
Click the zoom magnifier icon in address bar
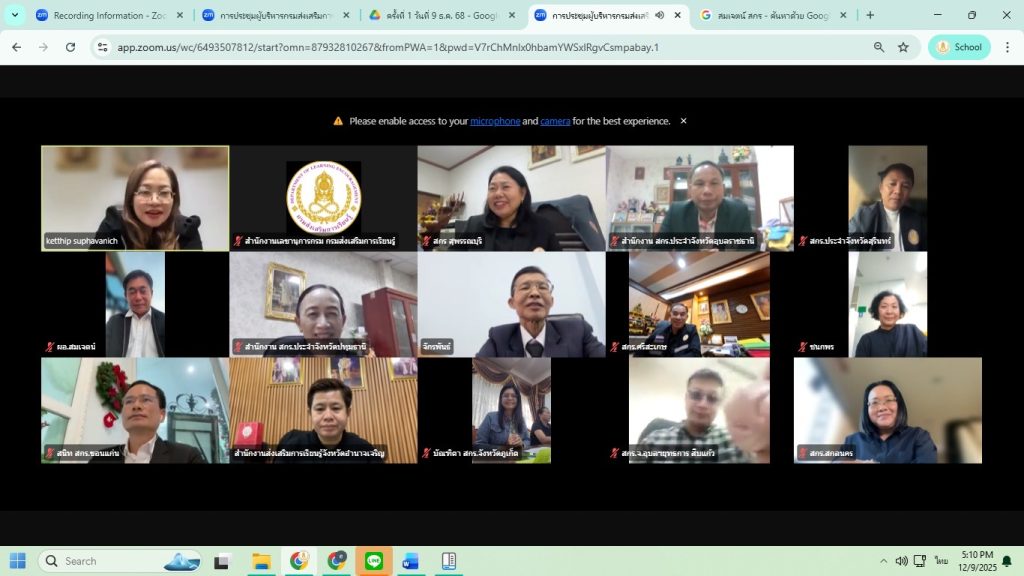pyautogui.click(x=879, y=47)
